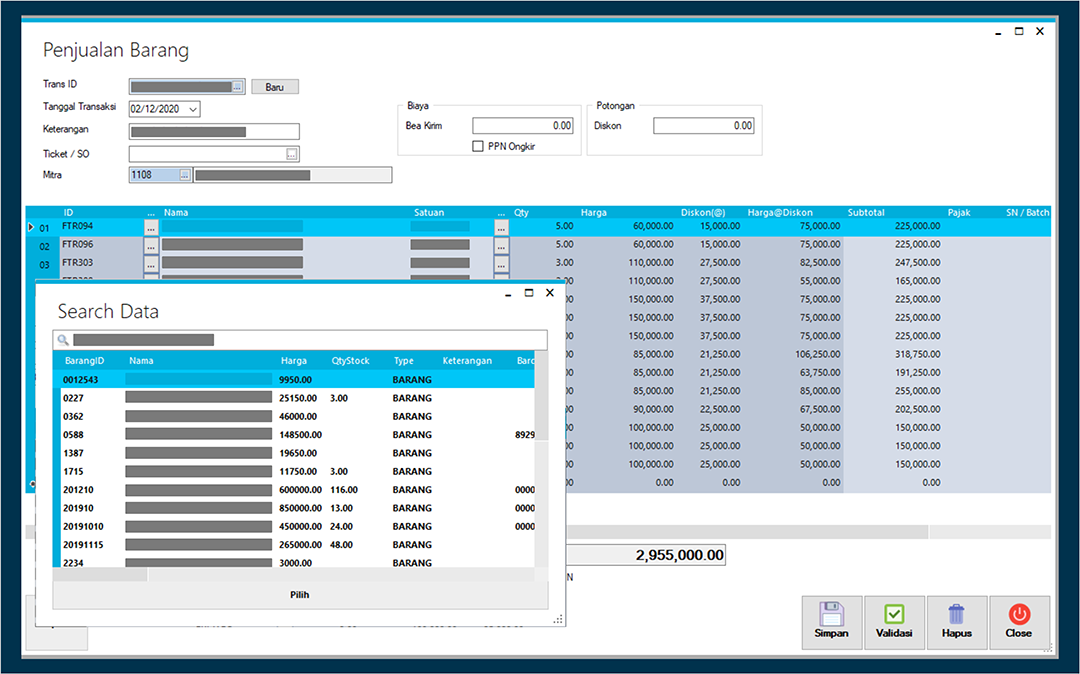The image size is (1080, 674).
Task: Click the Hapus trash bin icon
Action: [957, 613]
